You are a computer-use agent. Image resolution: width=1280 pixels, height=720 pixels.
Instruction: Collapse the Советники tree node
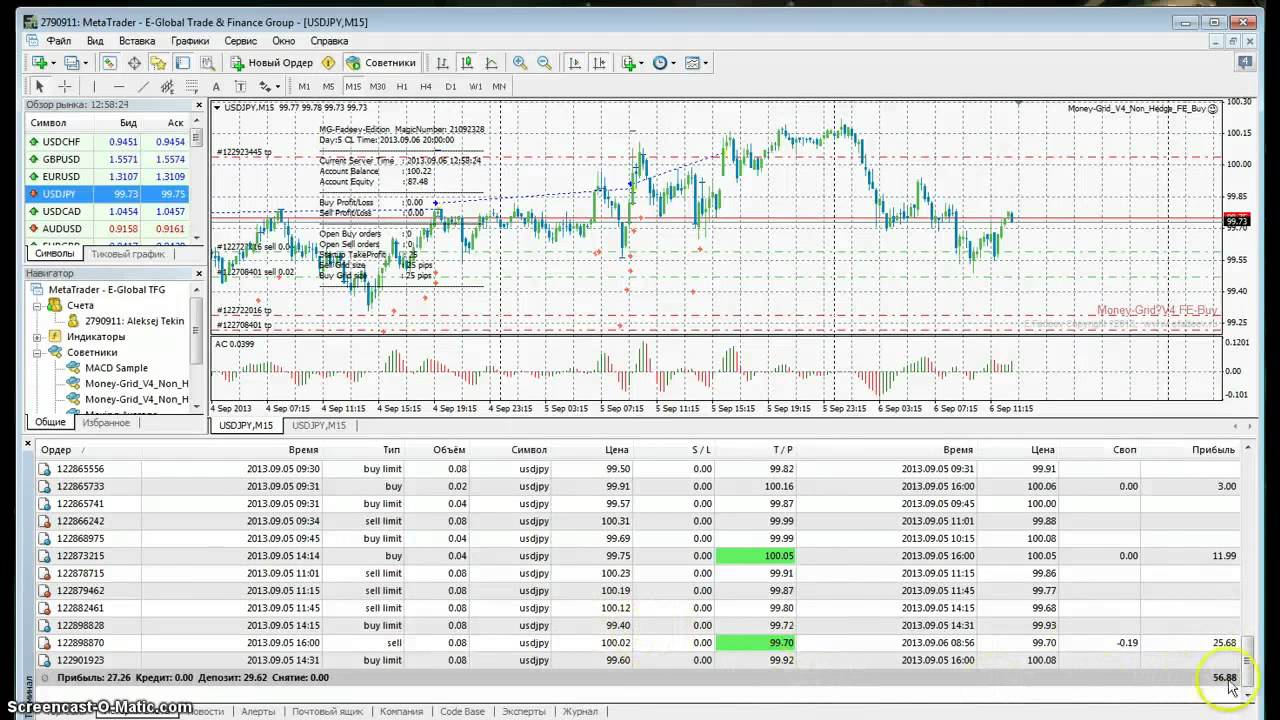(x=37, y=352)
